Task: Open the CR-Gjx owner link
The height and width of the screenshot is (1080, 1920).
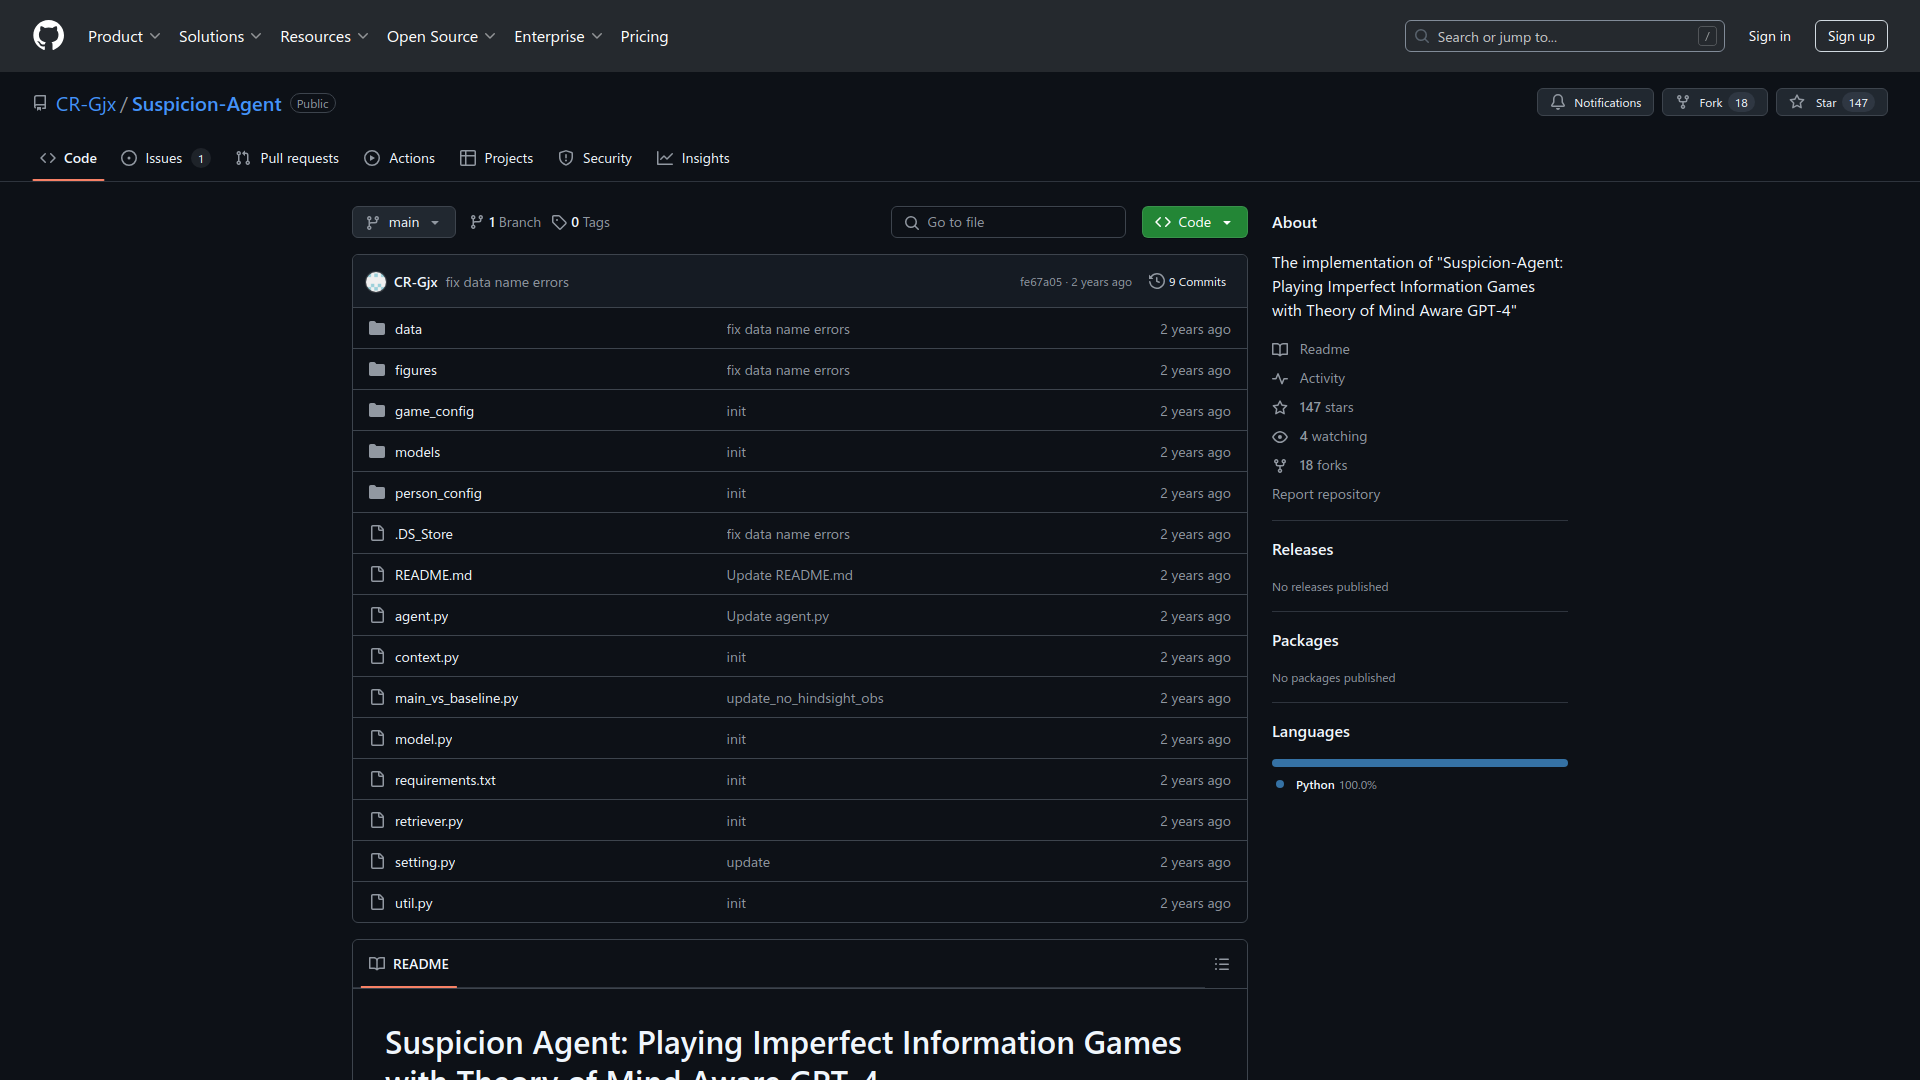Action: (86, 103)
